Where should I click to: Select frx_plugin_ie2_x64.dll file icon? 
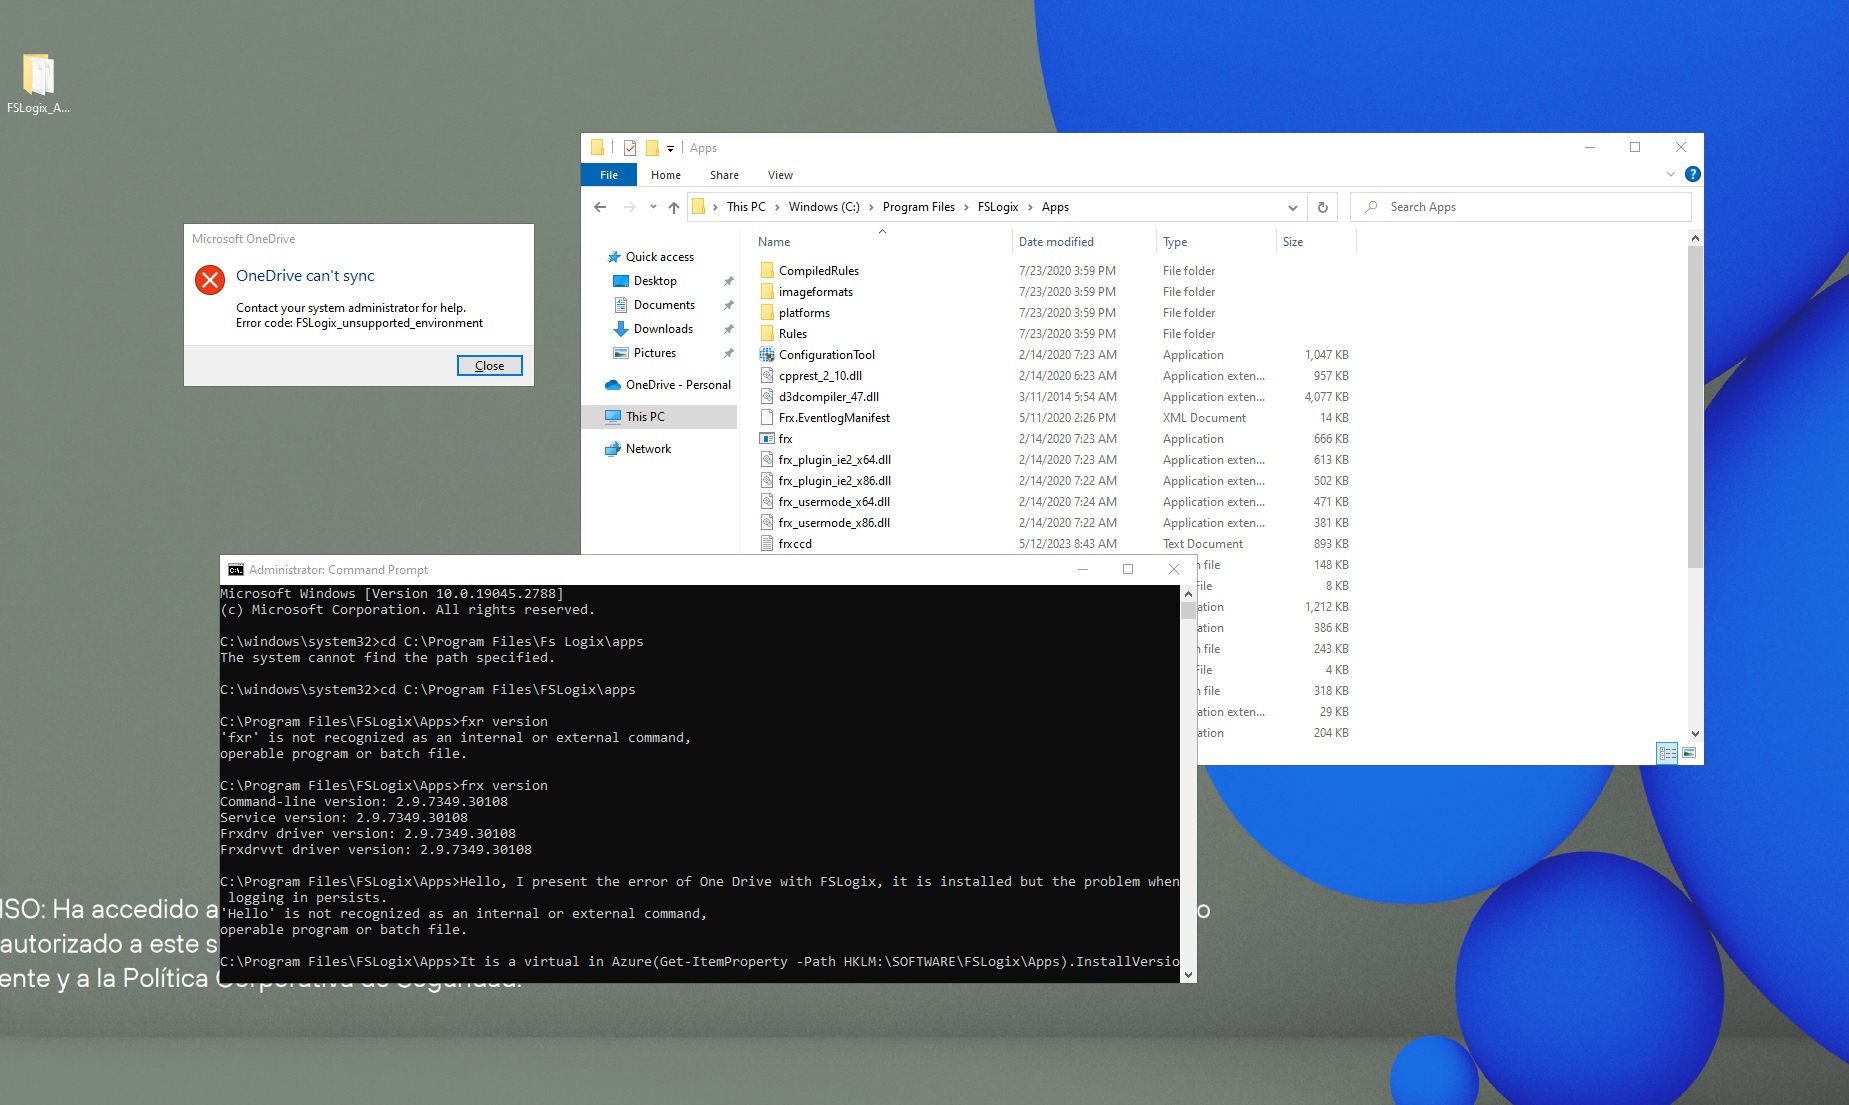tap(767, 460)
